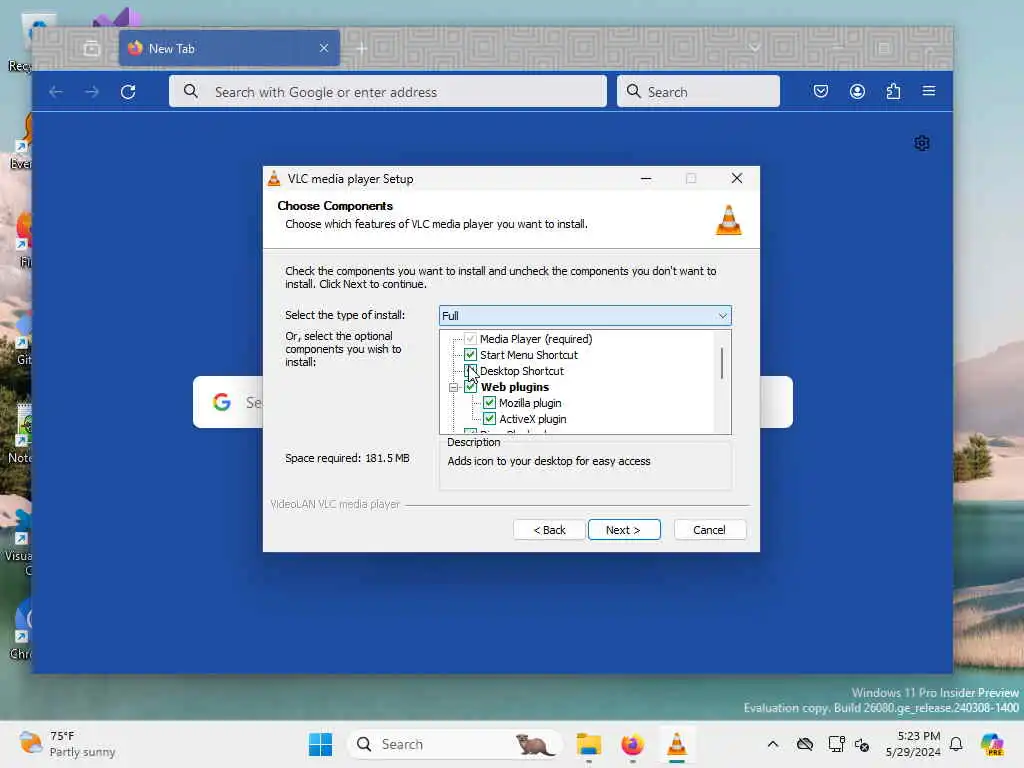Viewport: 1024px width, 768px height.
Task: Click the Firefox forward arrow
Action: (92, 92)
